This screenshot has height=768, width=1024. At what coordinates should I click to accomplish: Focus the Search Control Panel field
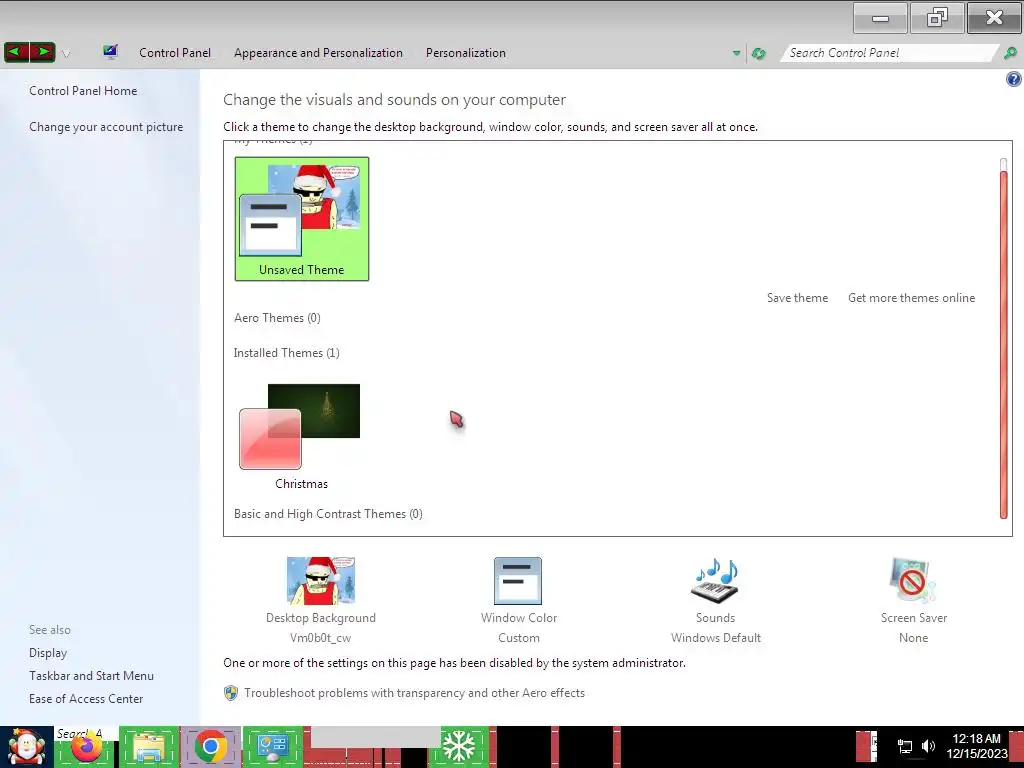pyautogui.click(x=888, y=53)
